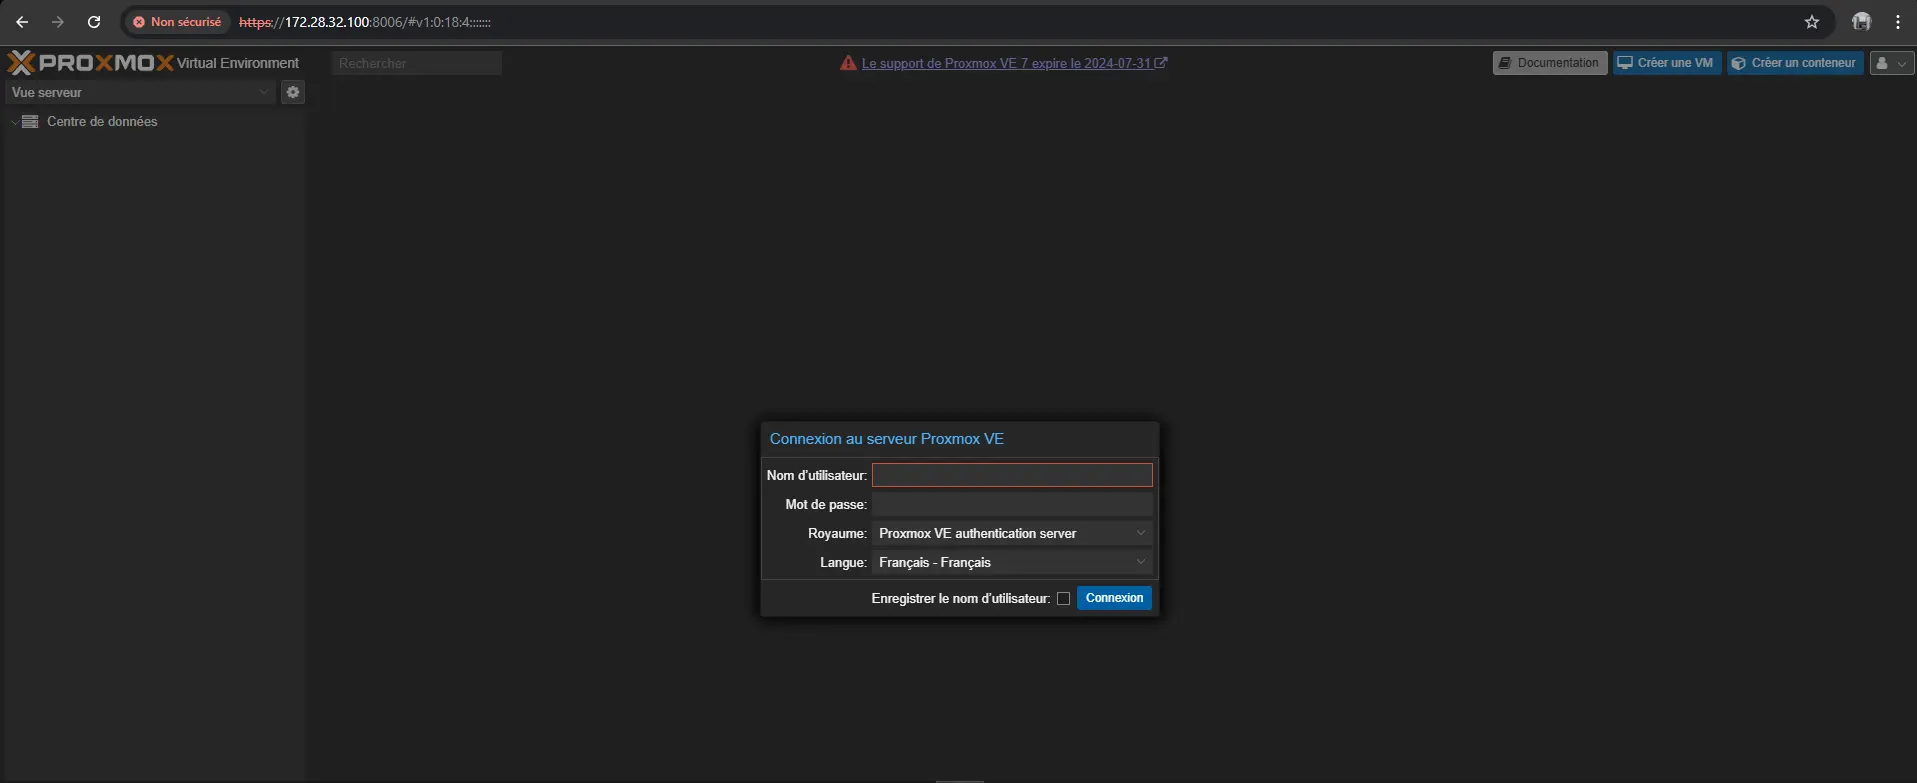Click external link icon after support notice
Screen dimensions: 1917x783
tap(1161, 63)
